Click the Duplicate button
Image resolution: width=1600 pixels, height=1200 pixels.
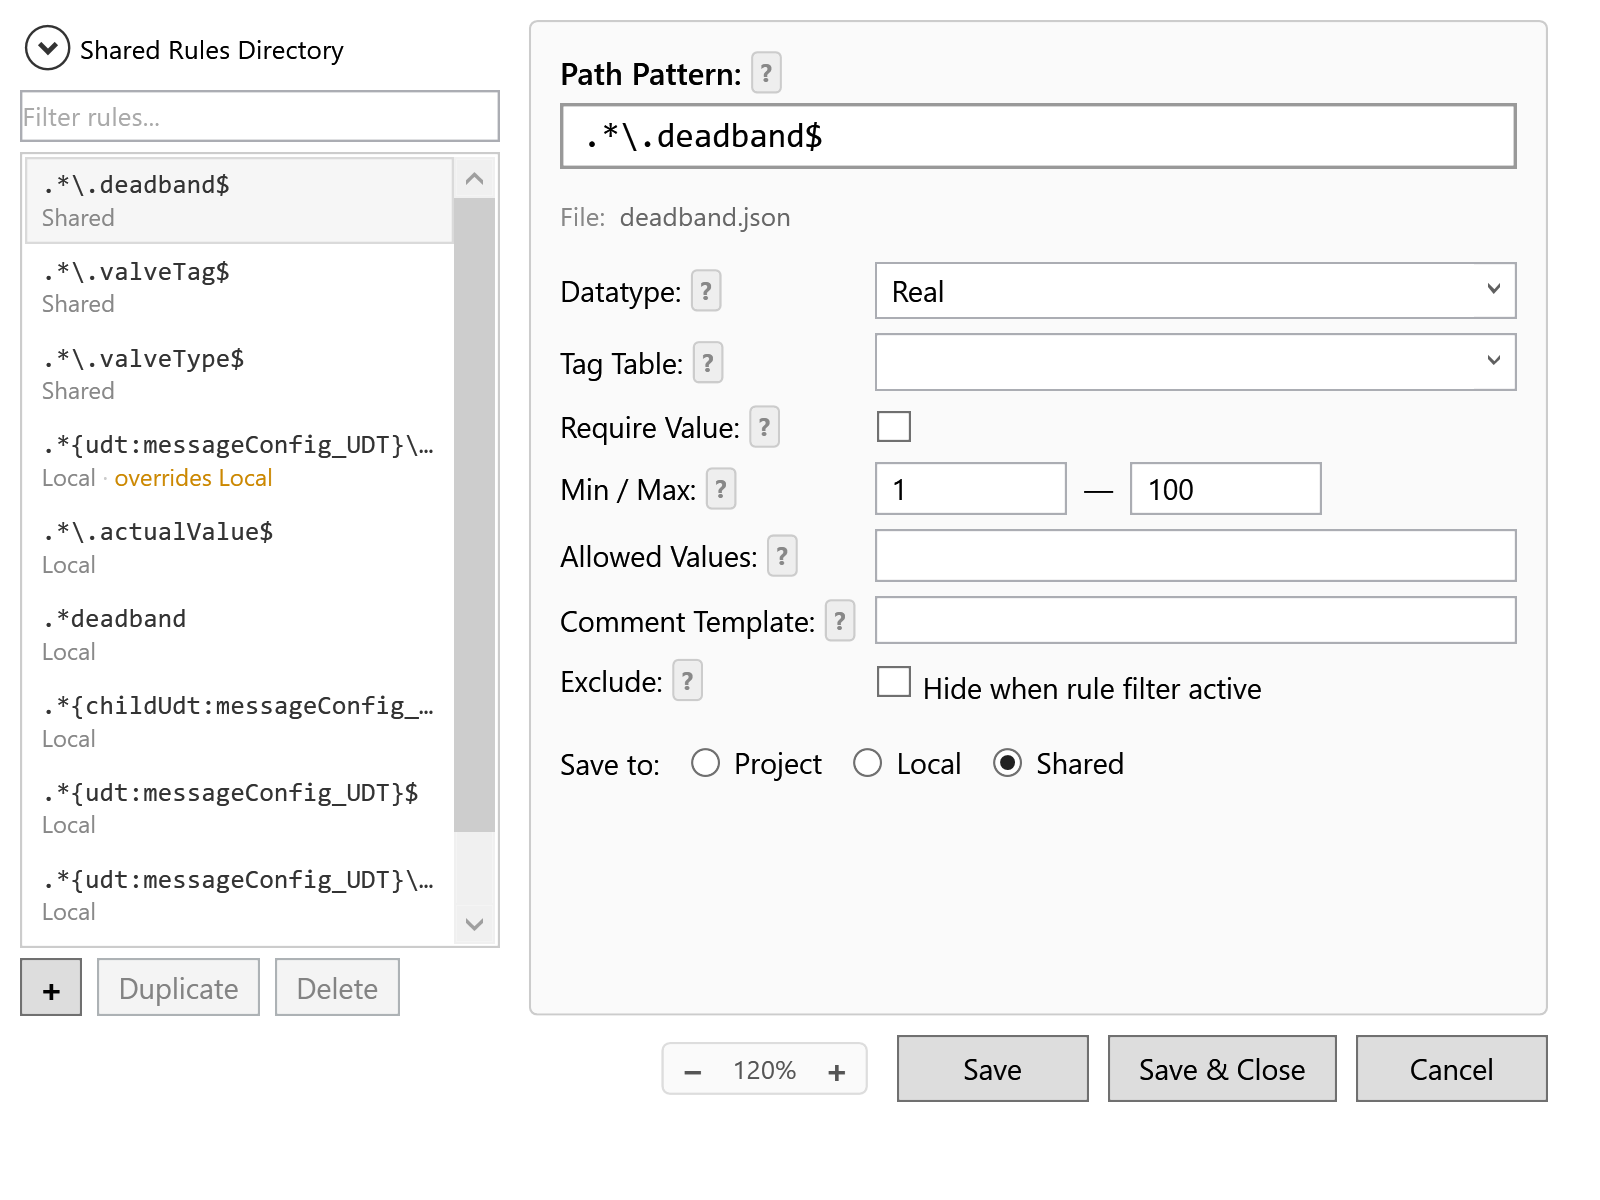(x=178, y=988)
